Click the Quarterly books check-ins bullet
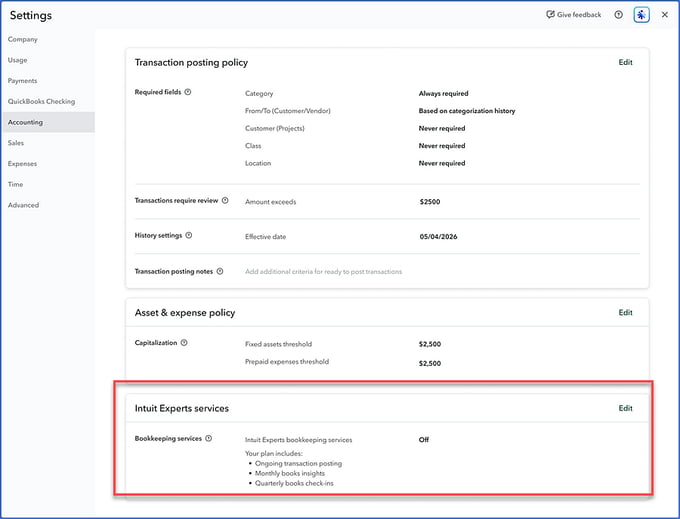The image size is (680, 519). 294,483
